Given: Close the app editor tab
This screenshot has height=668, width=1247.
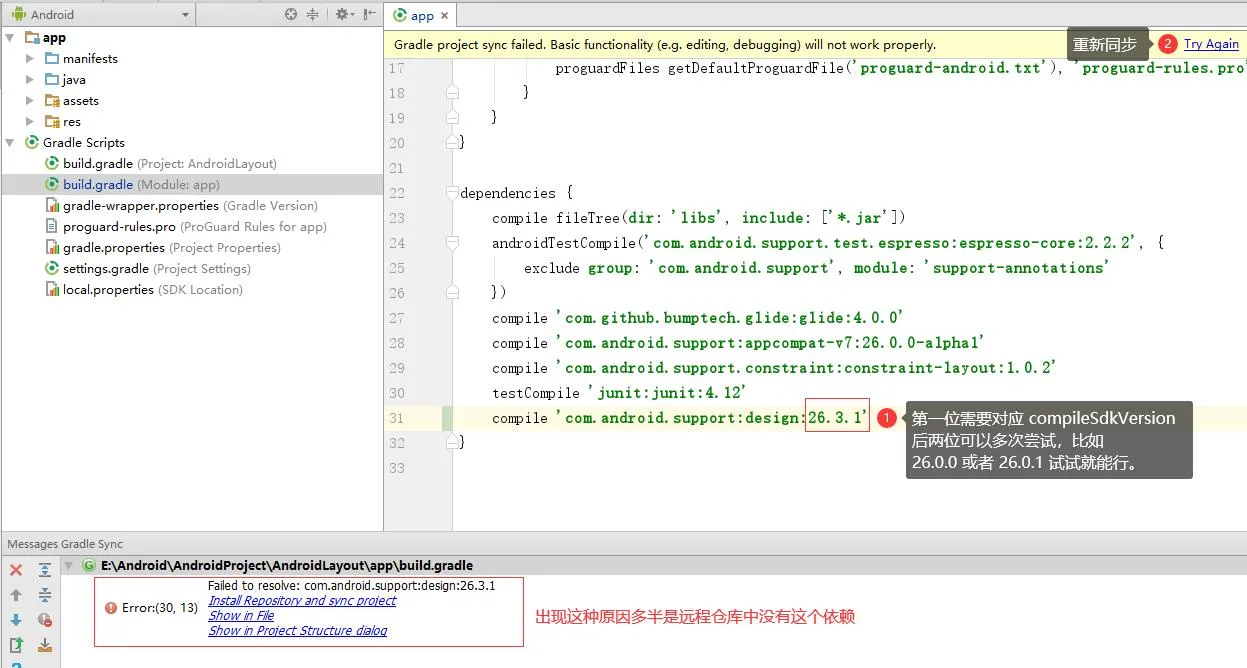Looking at the screenshot, I should click(445, 15).
